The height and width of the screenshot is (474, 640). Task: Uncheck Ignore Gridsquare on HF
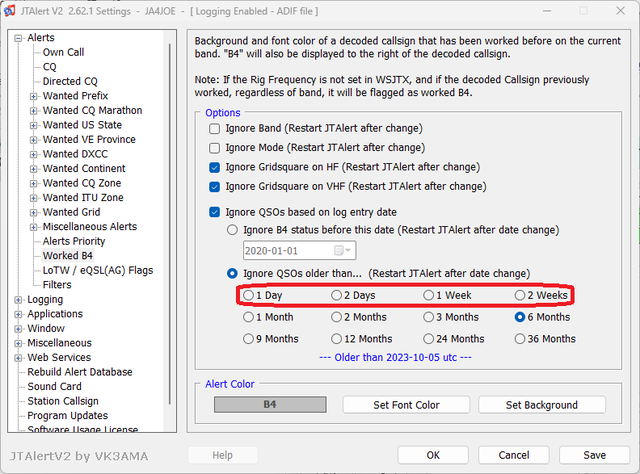(214, 167)
